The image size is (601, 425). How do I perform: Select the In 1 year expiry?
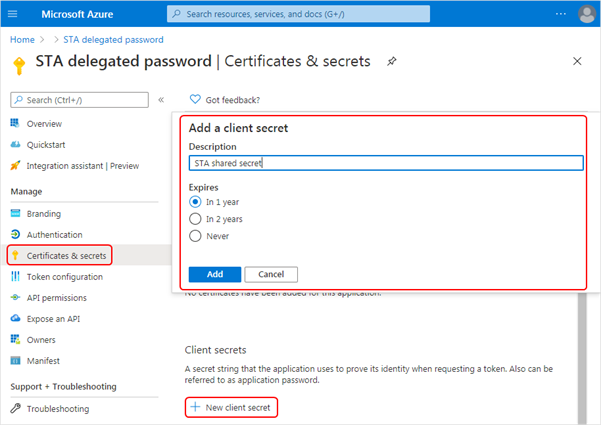[195, 202]
